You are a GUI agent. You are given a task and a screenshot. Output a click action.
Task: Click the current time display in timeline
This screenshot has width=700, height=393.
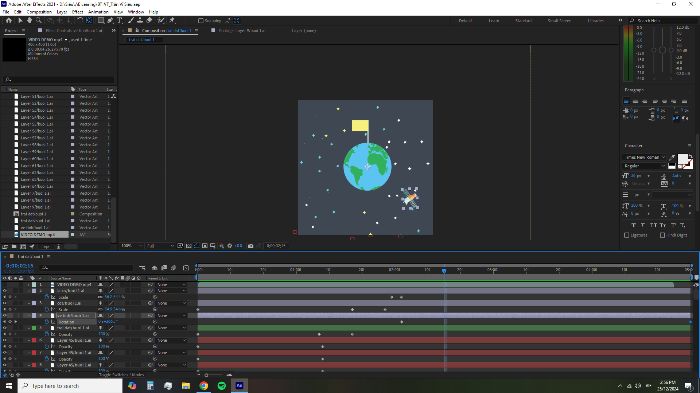19,266
